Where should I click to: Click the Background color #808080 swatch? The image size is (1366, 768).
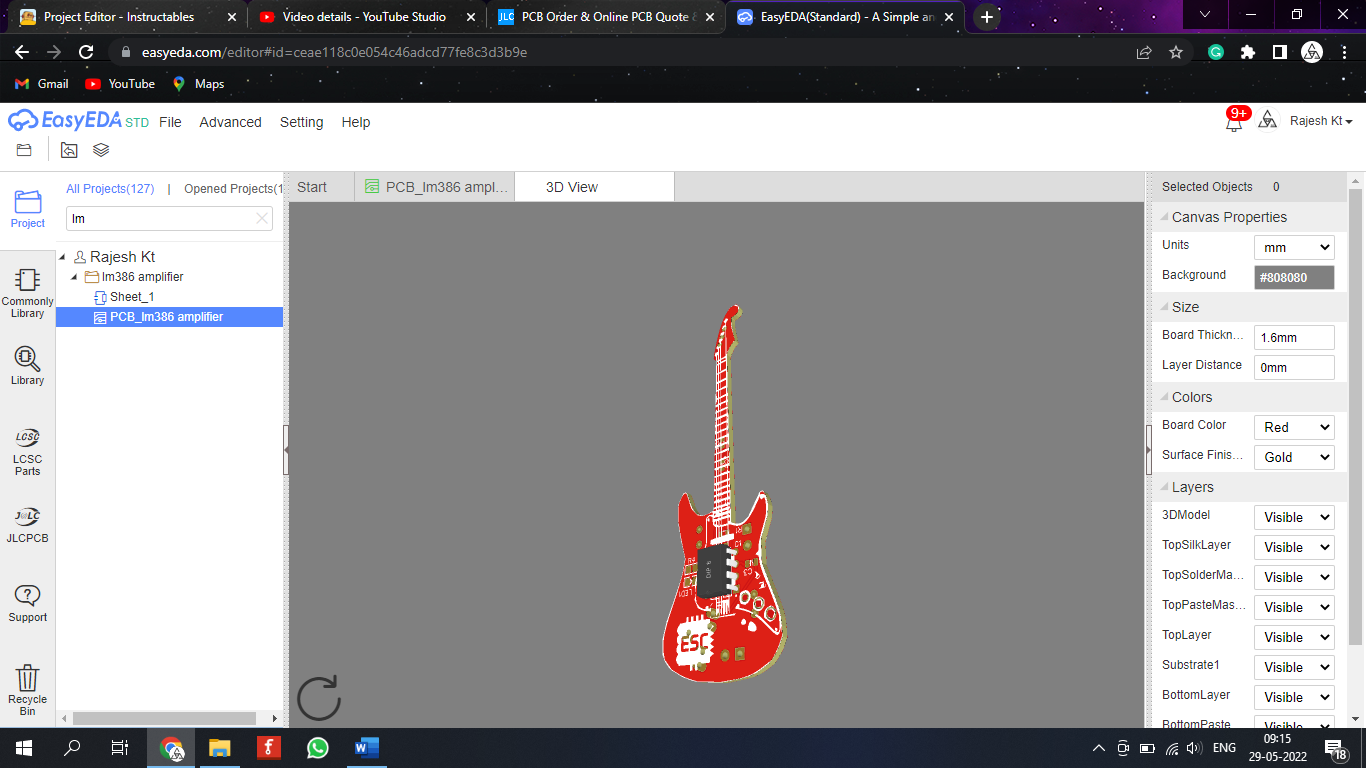point(1294,277)
